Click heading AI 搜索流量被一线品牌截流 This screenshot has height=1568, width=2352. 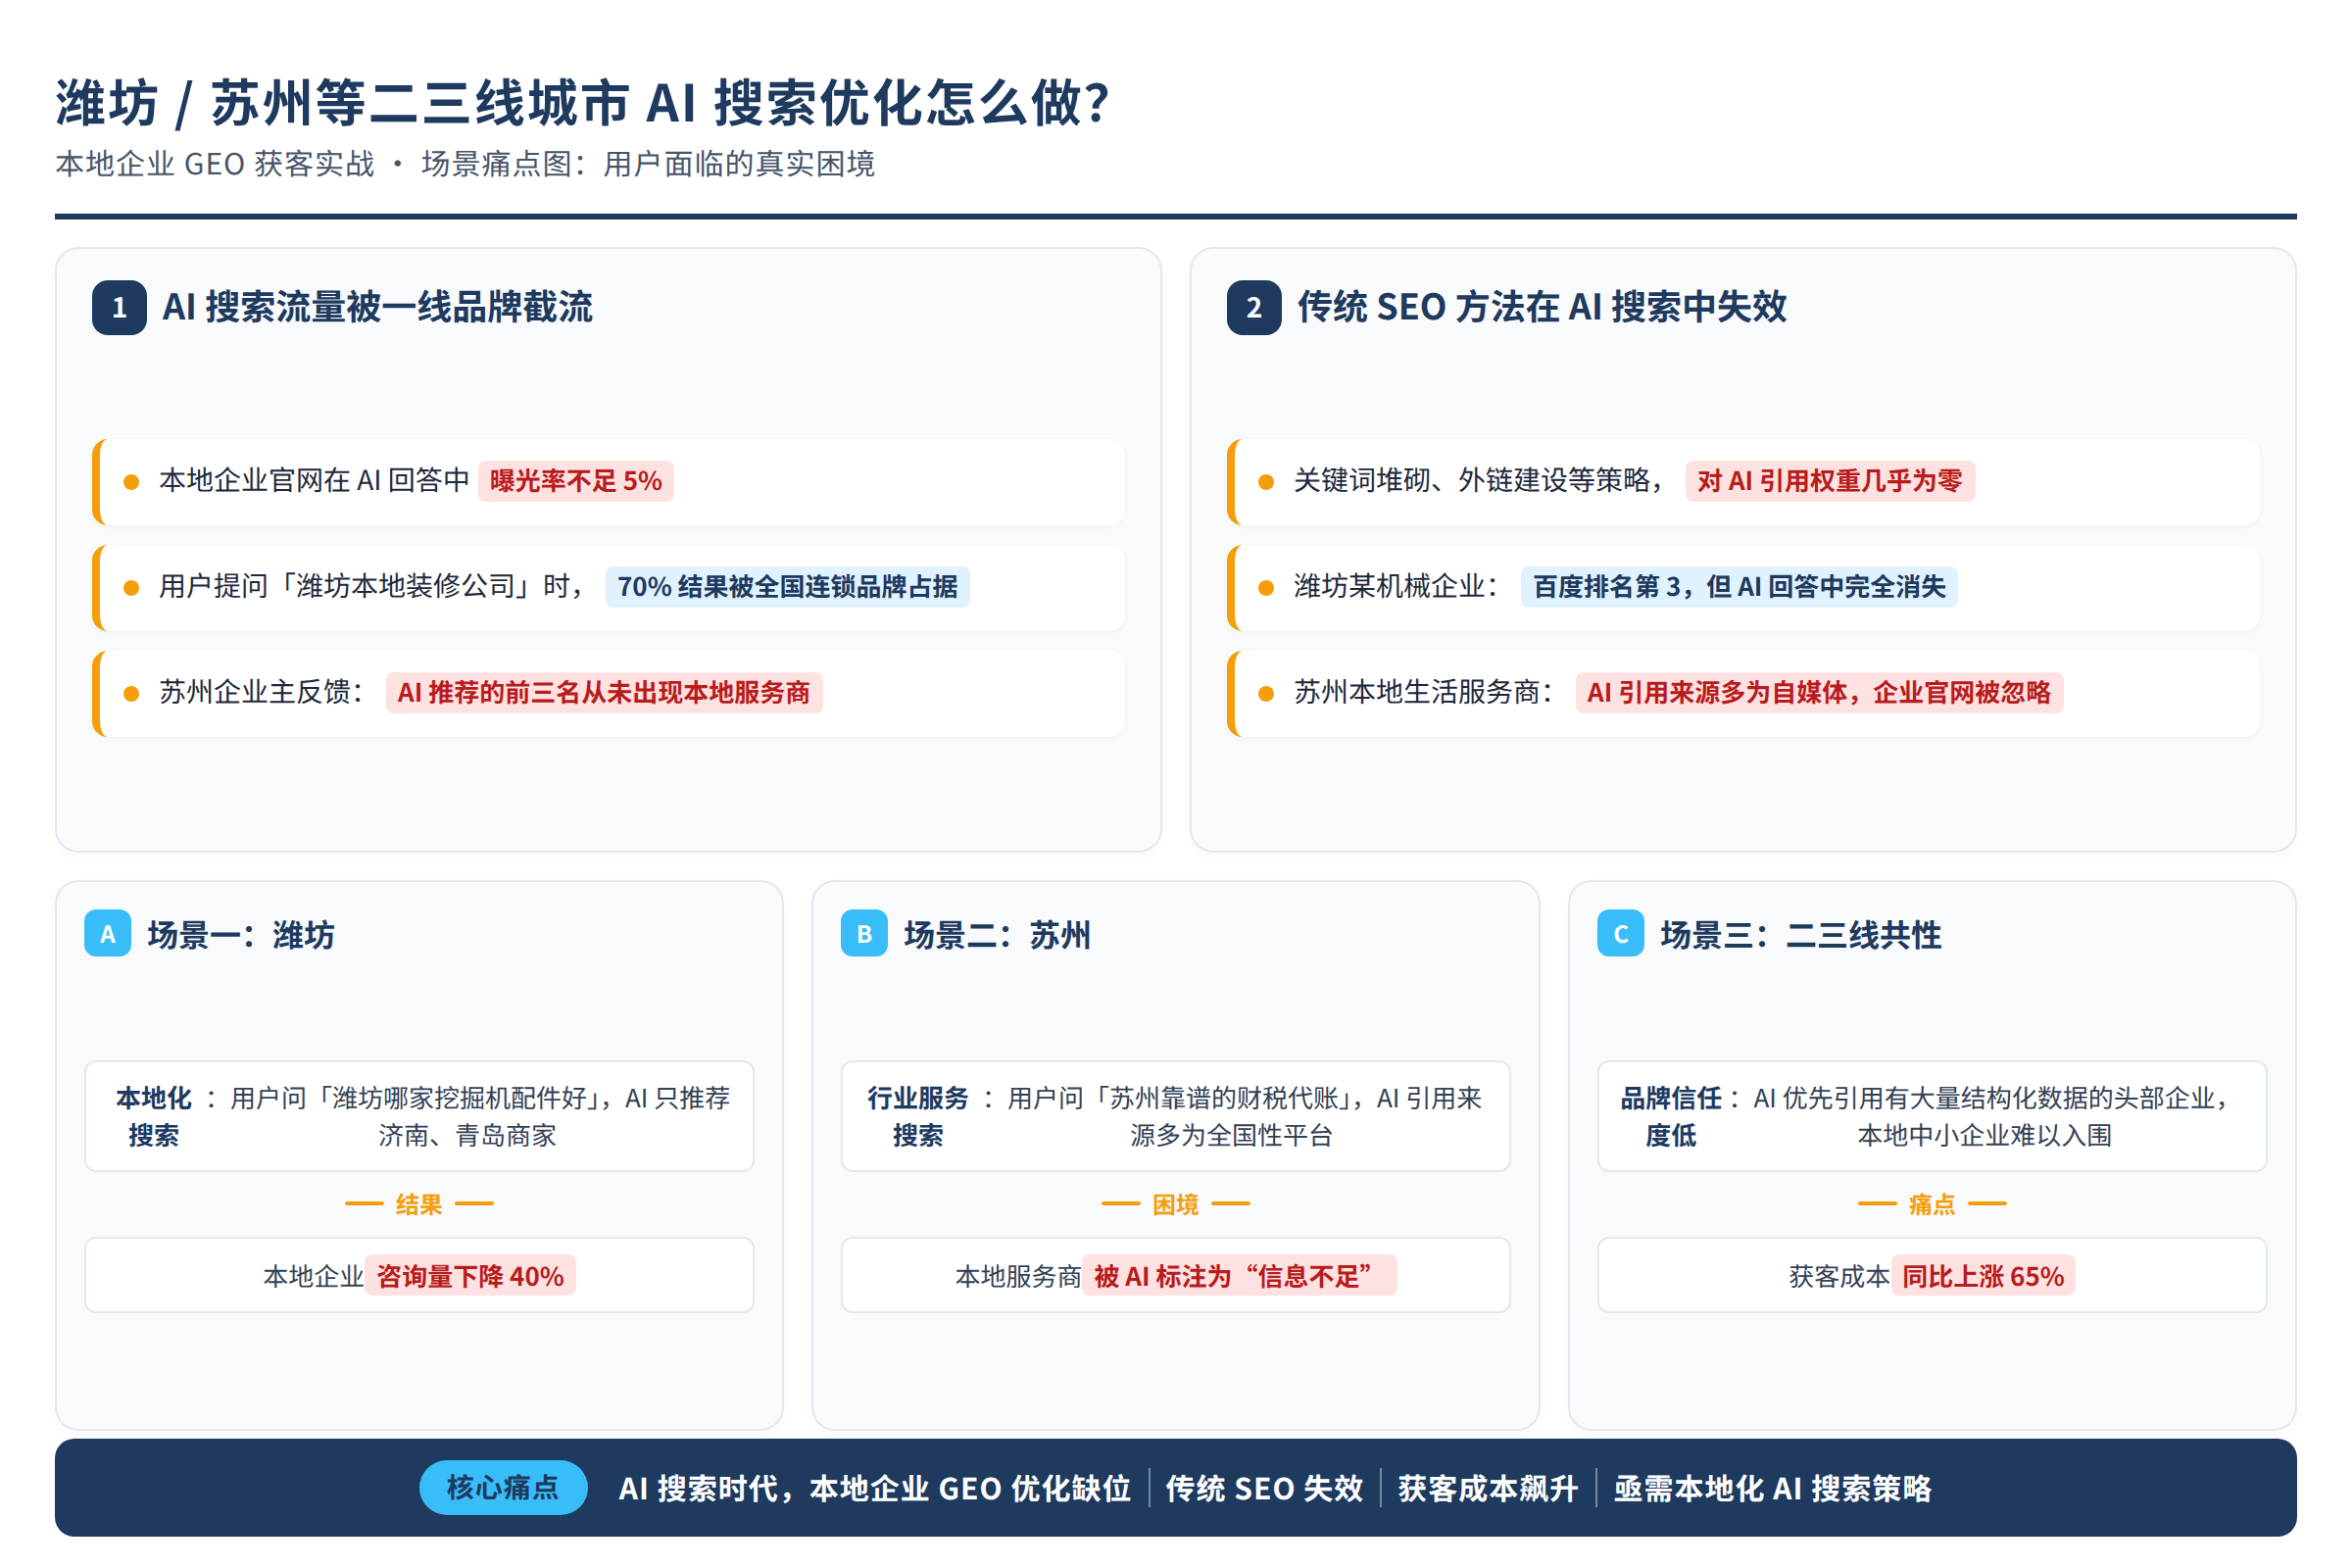(378, 307)
